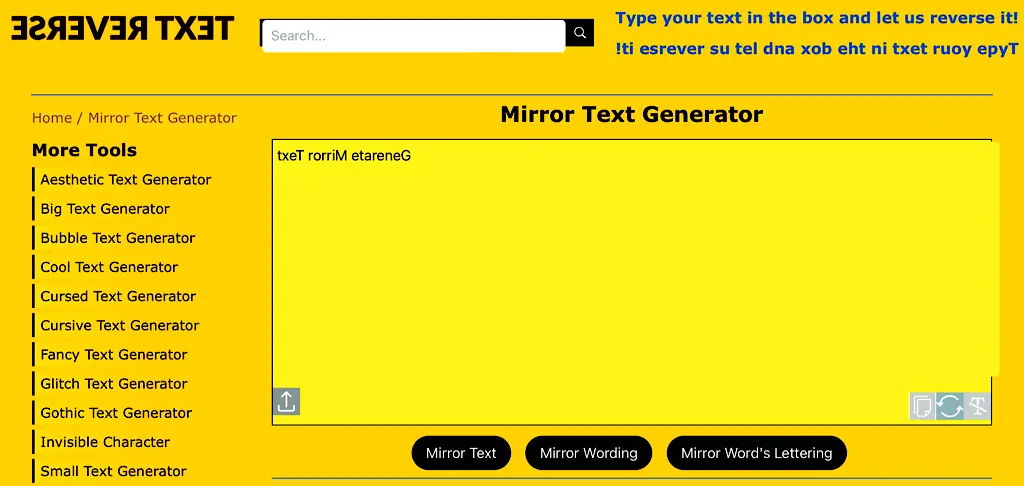Clear text with the strikethrough T icon

coord(977,406)
